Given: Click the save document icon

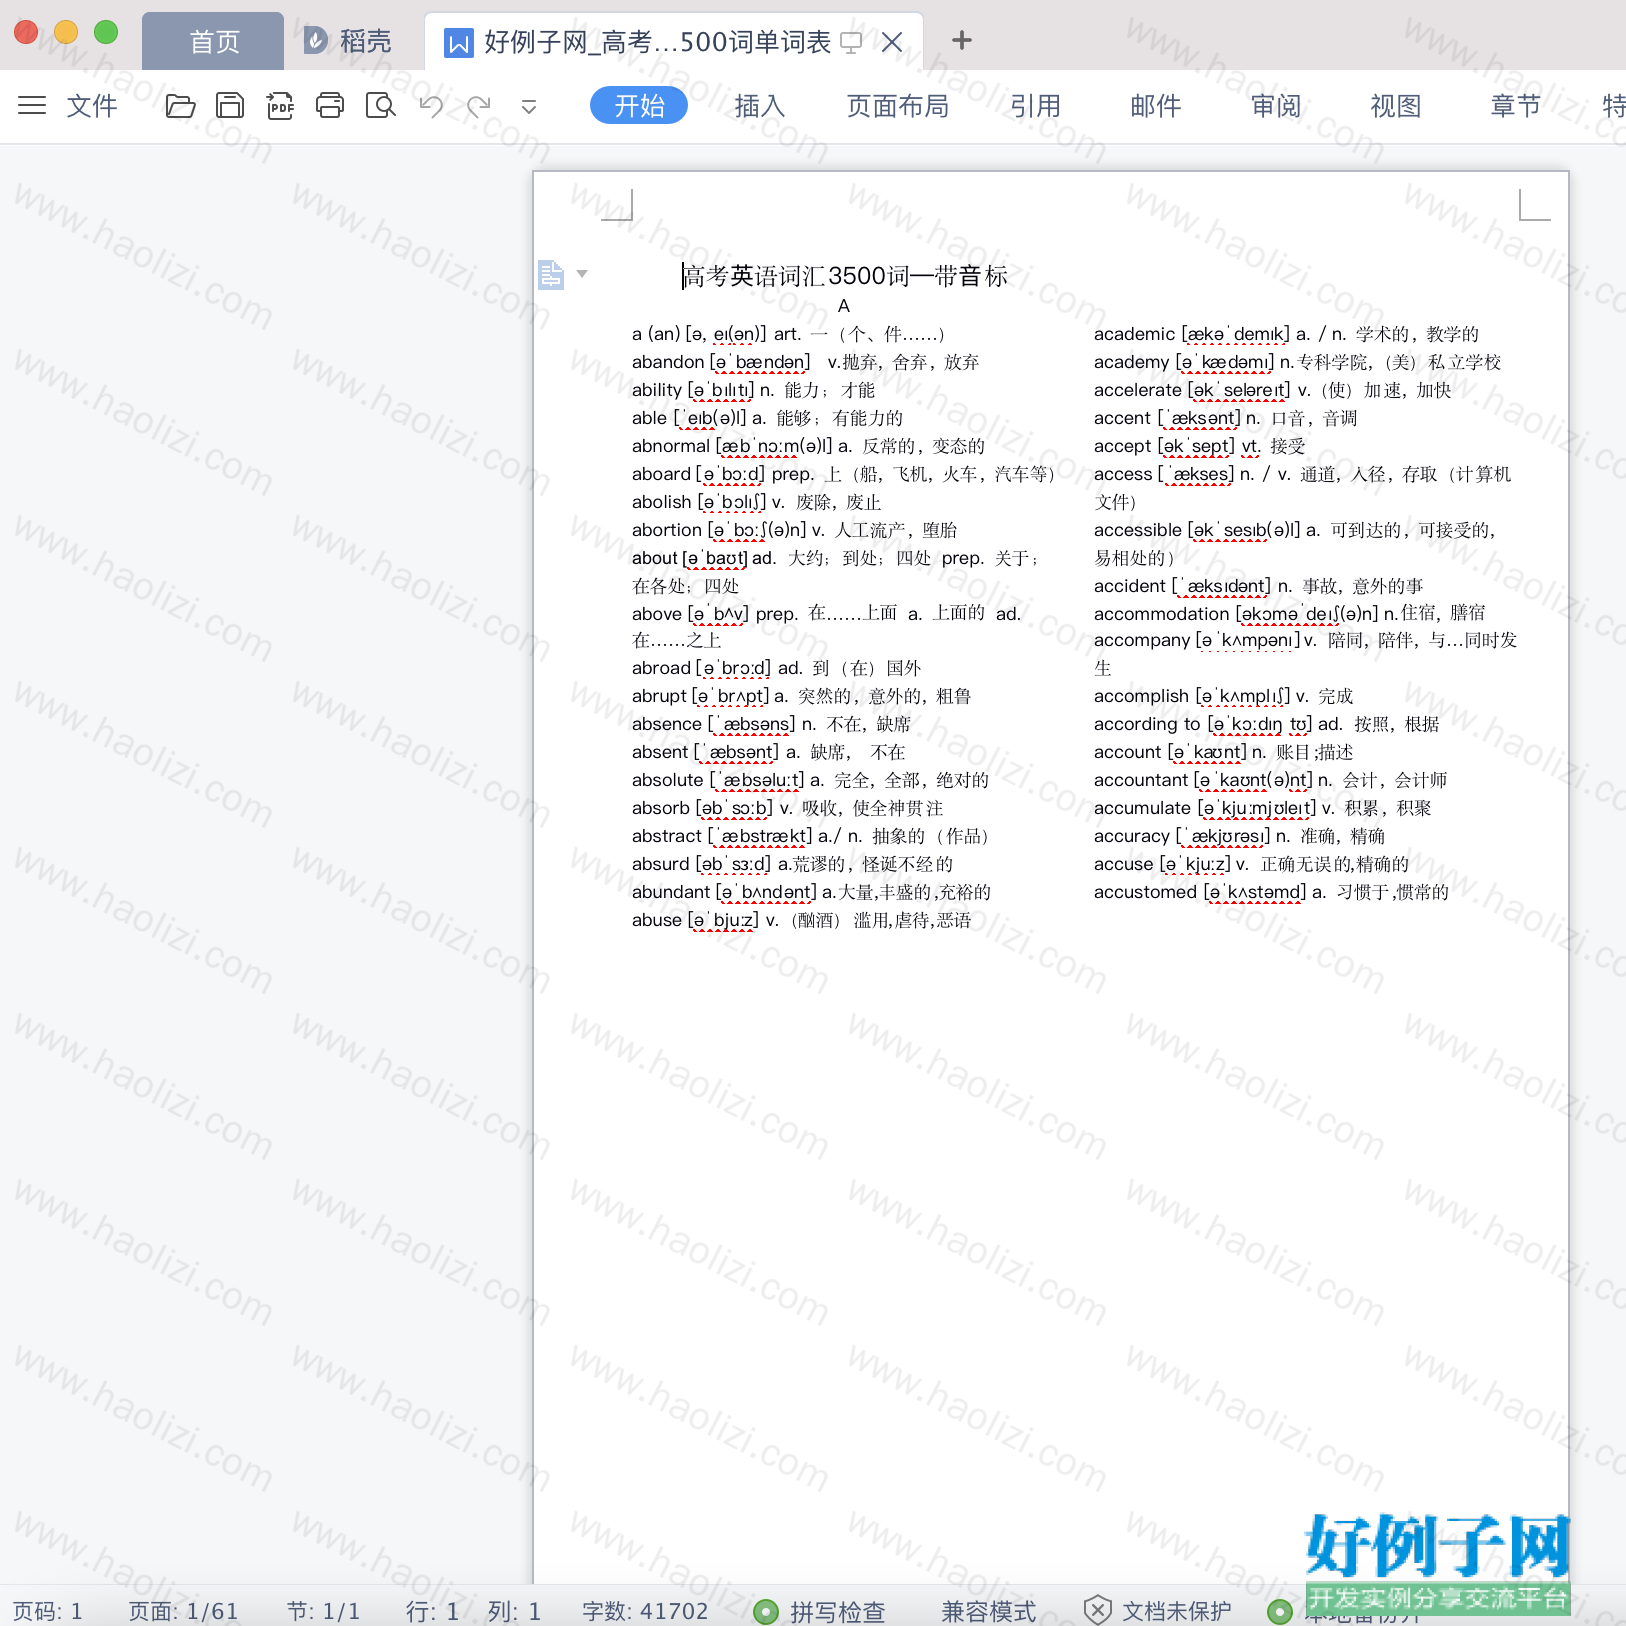Looking at the screenshot, I should [x=230, y=105].
